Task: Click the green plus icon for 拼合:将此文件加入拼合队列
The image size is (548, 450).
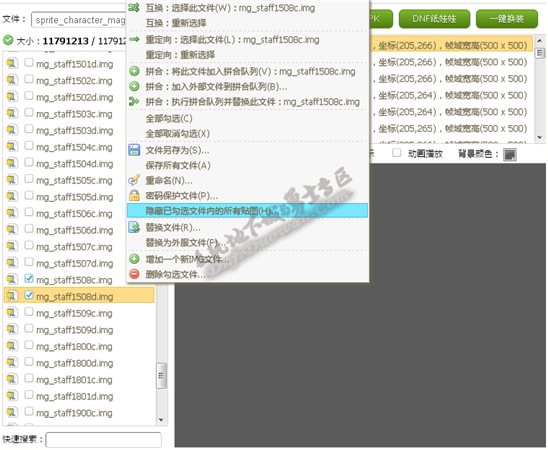Action: tap(134, 71)
